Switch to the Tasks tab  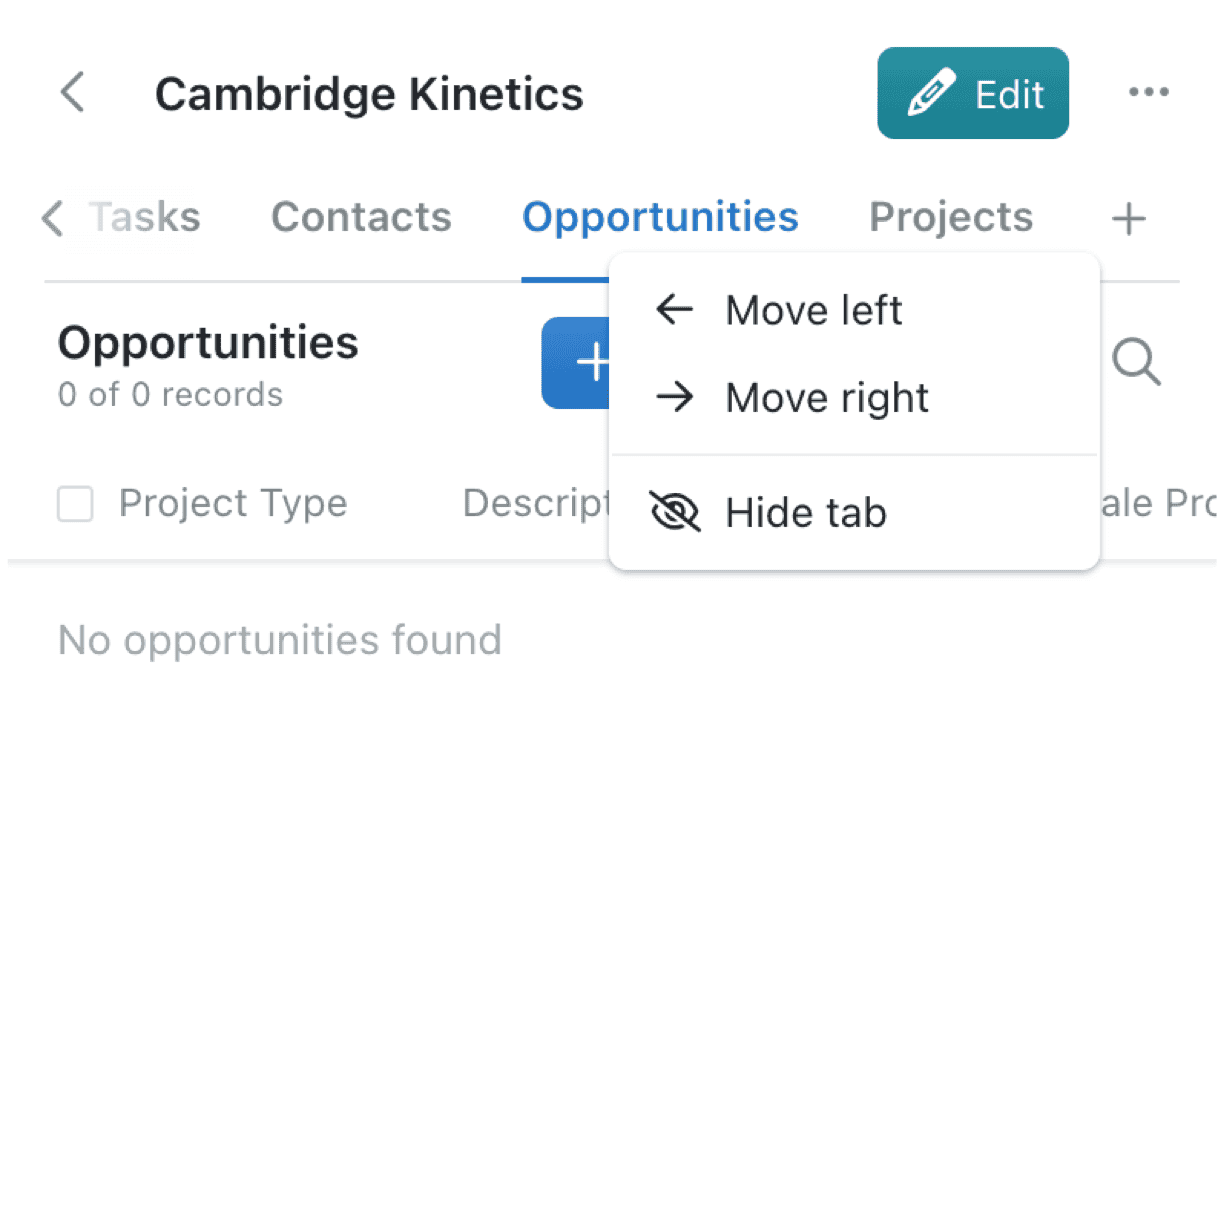tap(145, 217)
